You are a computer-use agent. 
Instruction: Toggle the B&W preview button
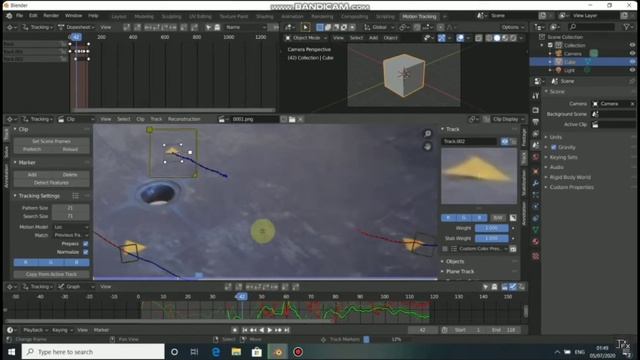coord(497,218)
